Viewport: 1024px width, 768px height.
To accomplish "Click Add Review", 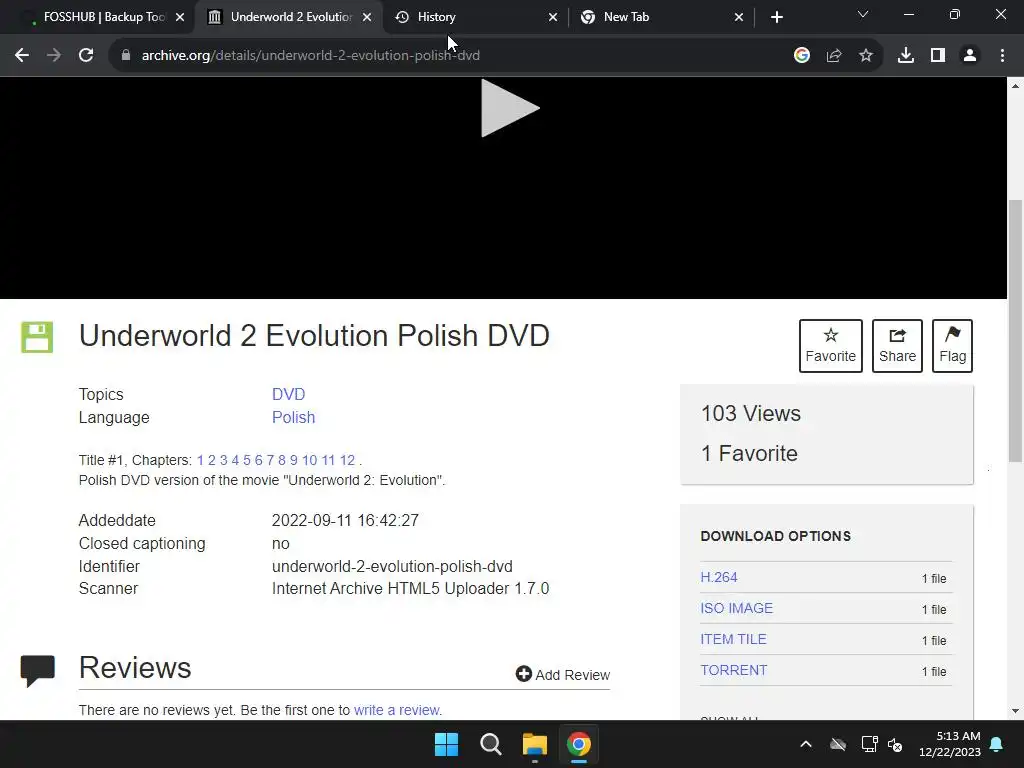I will click(563, 675).
